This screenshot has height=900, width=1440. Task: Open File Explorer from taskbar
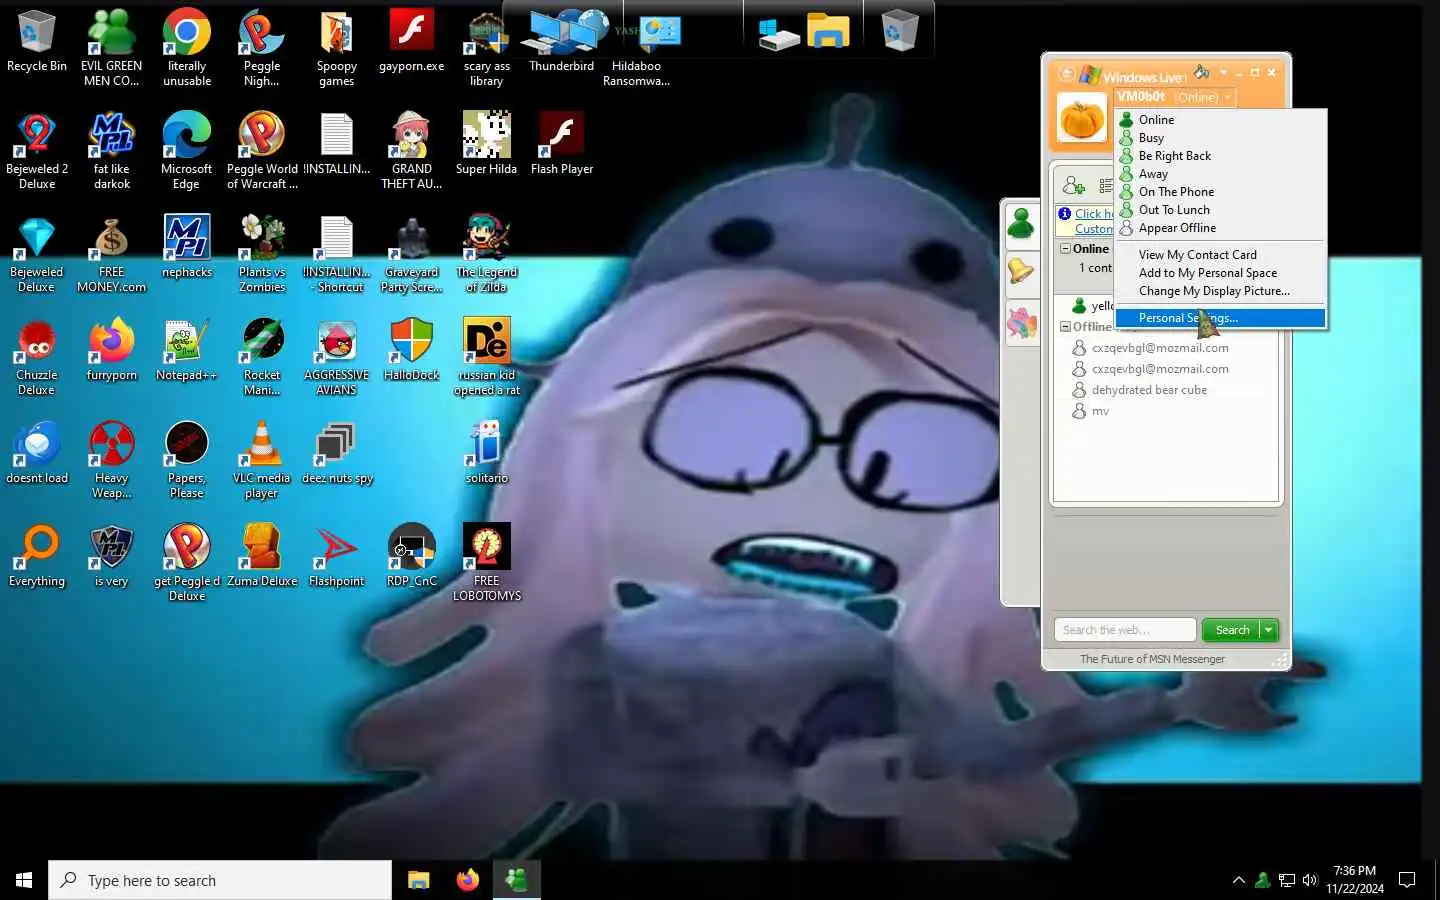418,880
